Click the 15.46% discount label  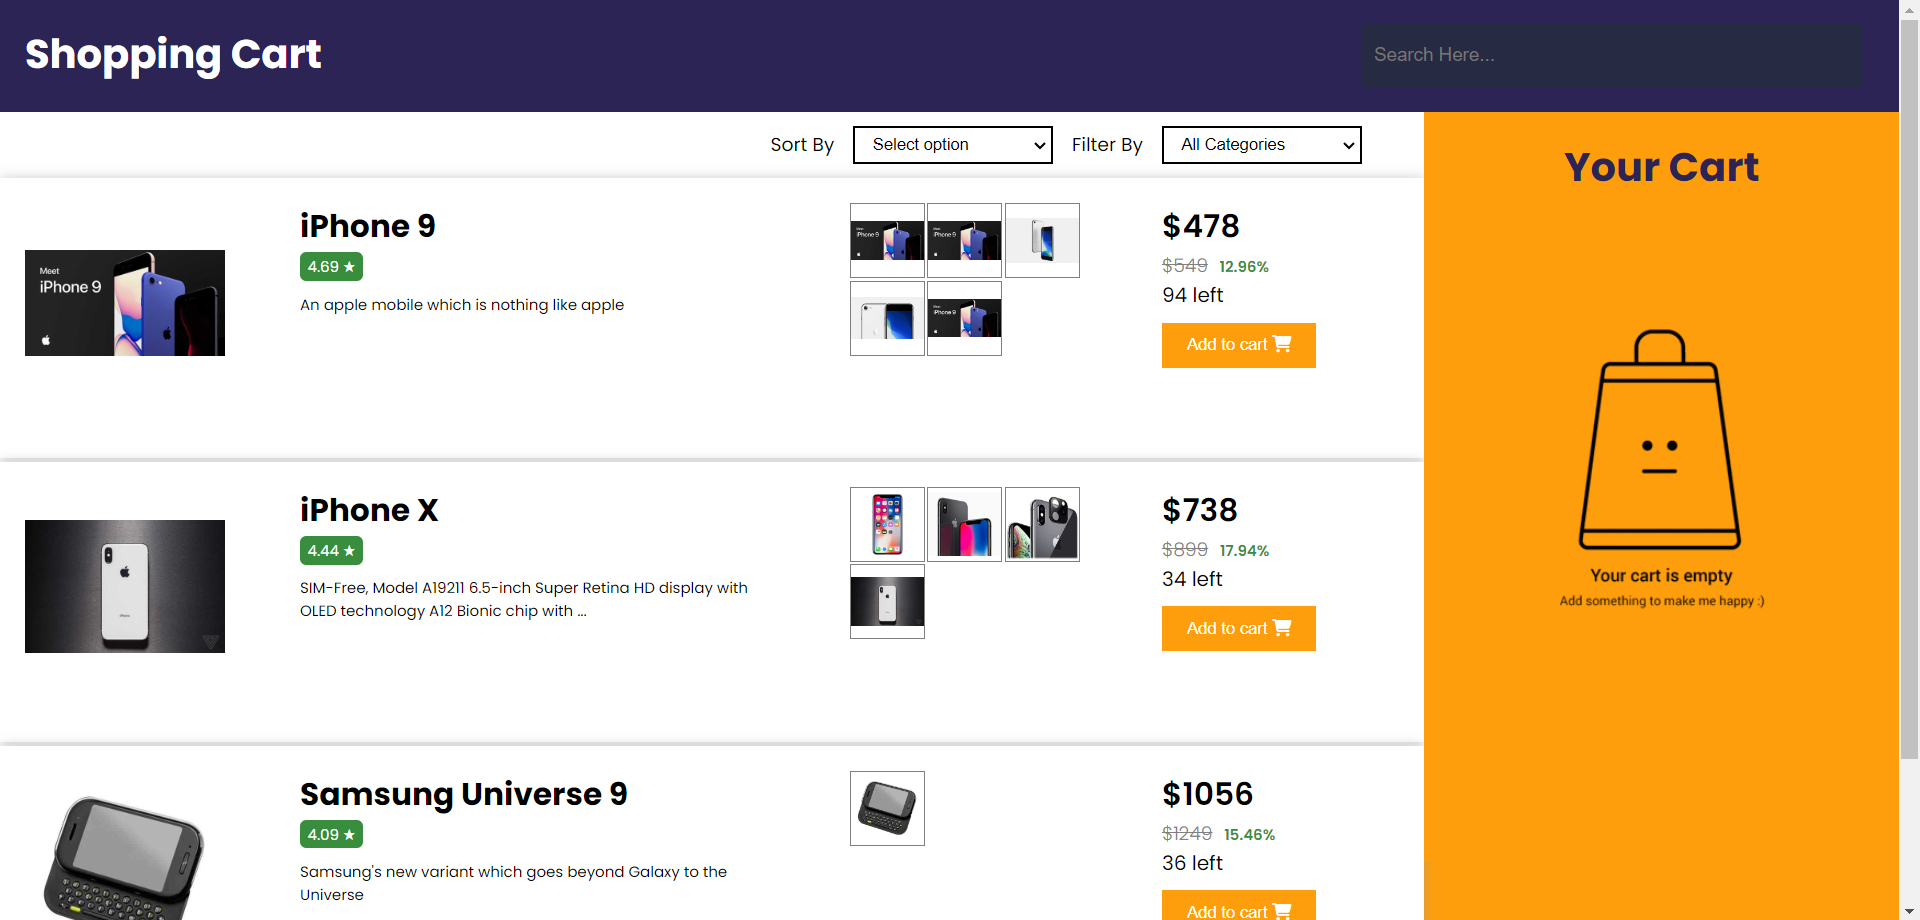point(1249,835)
